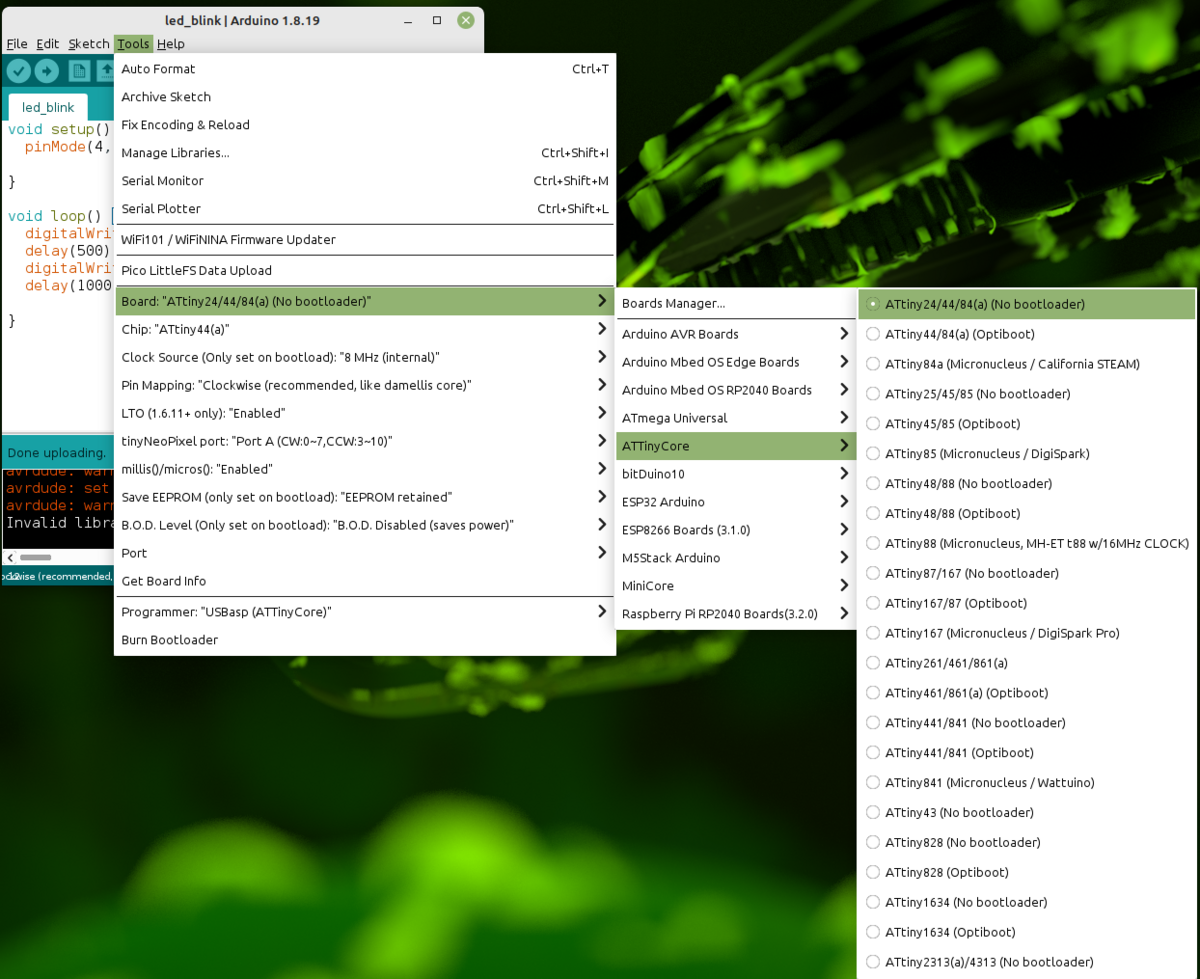The width and height of the screenshot is (1200, 979).
Task: Select ATtiny87/167 (No bootloader)
Action: (1027, 573)
